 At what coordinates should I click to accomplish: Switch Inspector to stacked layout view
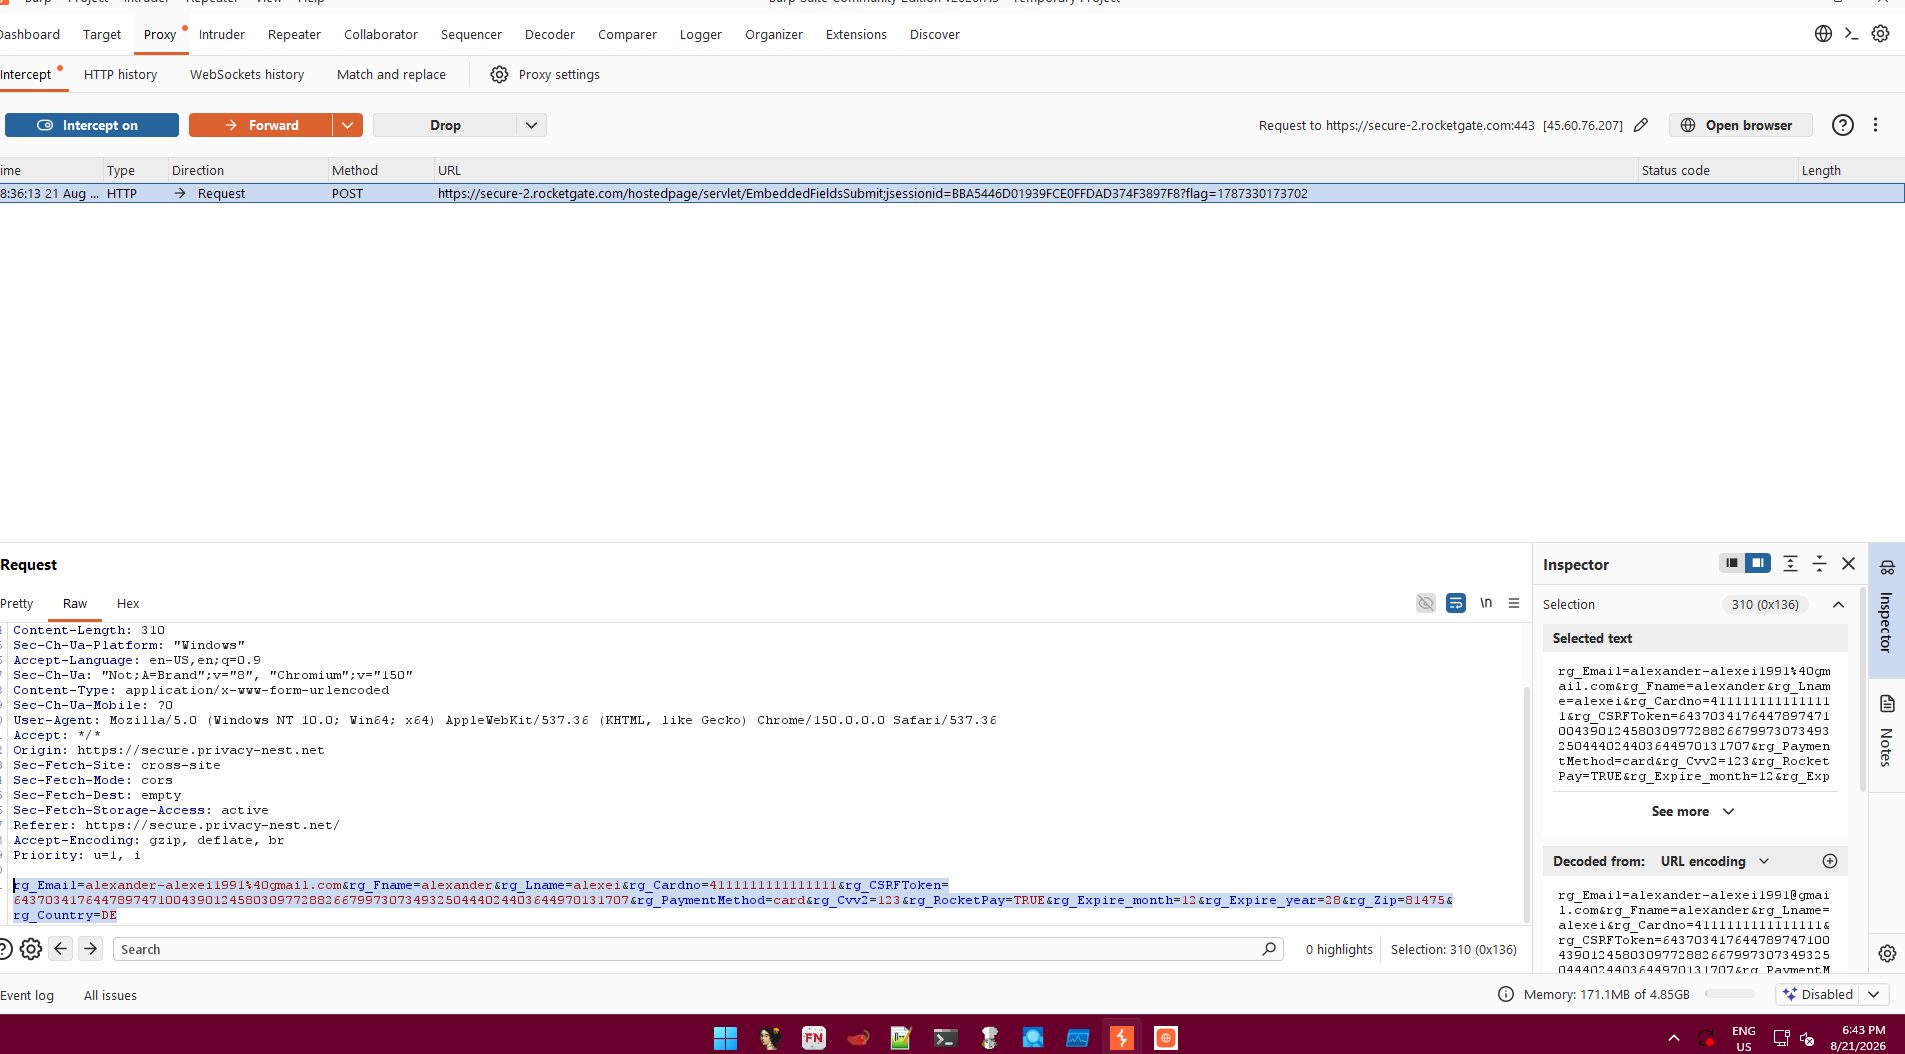(1731, 564)
